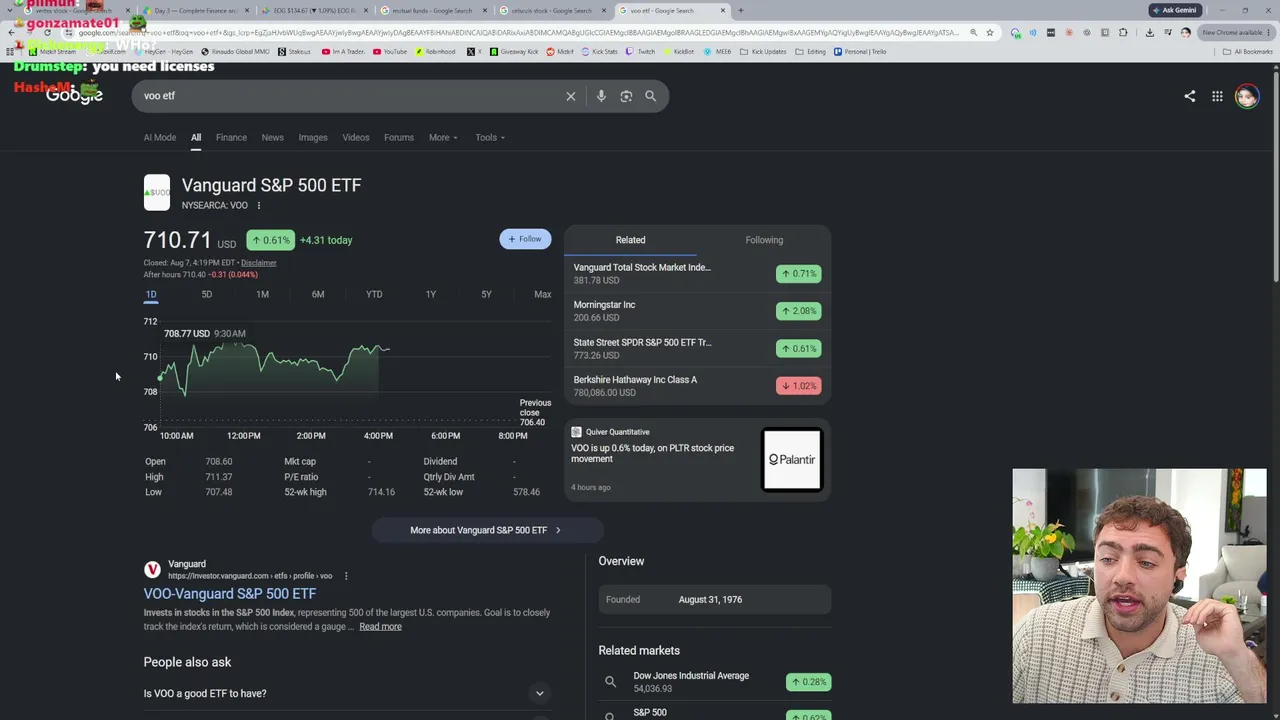Clear the search box with the X icon
1280x720 pixels.
click(x=571, y=96)
